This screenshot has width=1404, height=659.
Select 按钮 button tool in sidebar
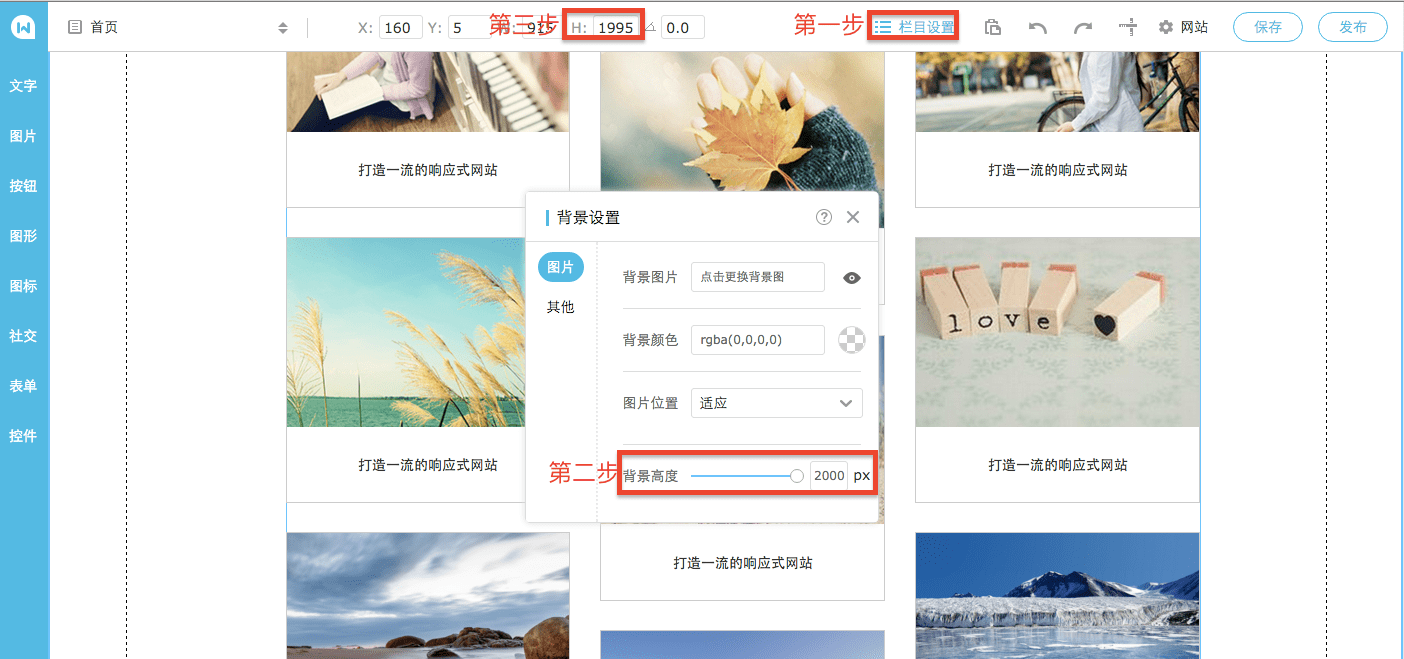23,186
